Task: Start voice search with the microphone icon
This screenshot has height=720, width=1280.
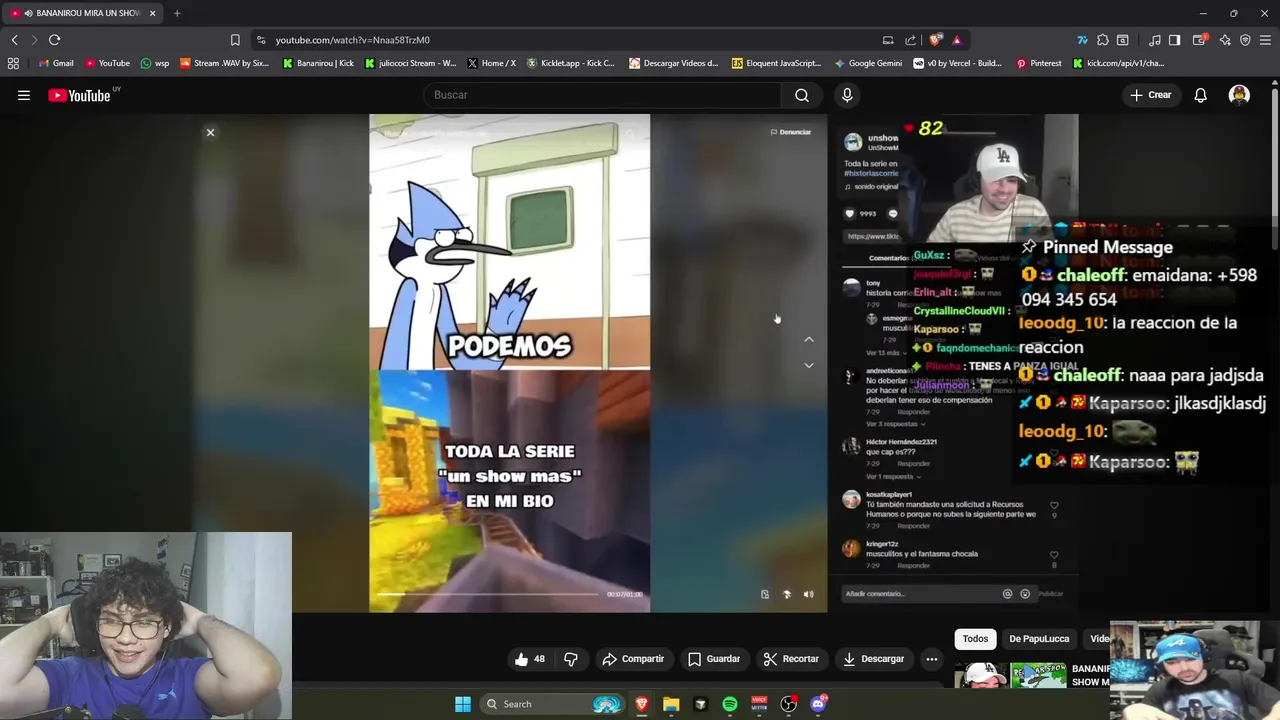Action: [x=847, y=95]
